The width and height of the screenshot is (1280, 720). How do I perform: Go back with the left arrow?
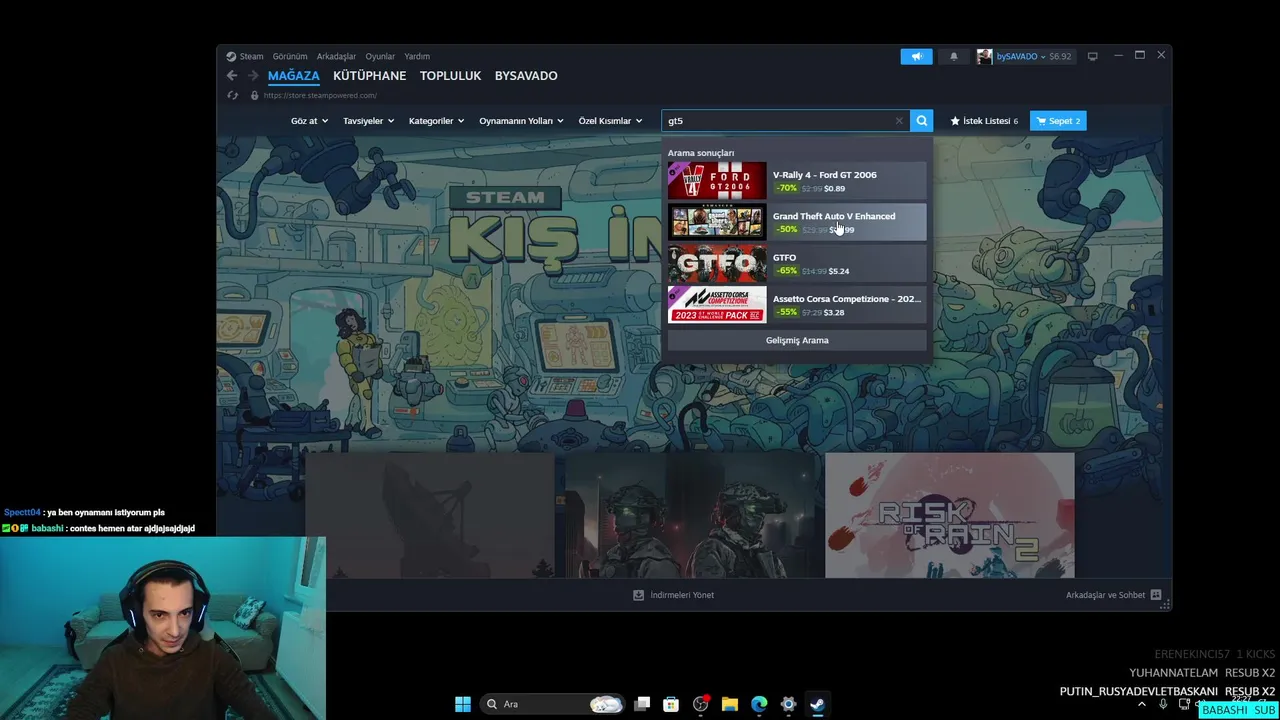coord(232,76)
